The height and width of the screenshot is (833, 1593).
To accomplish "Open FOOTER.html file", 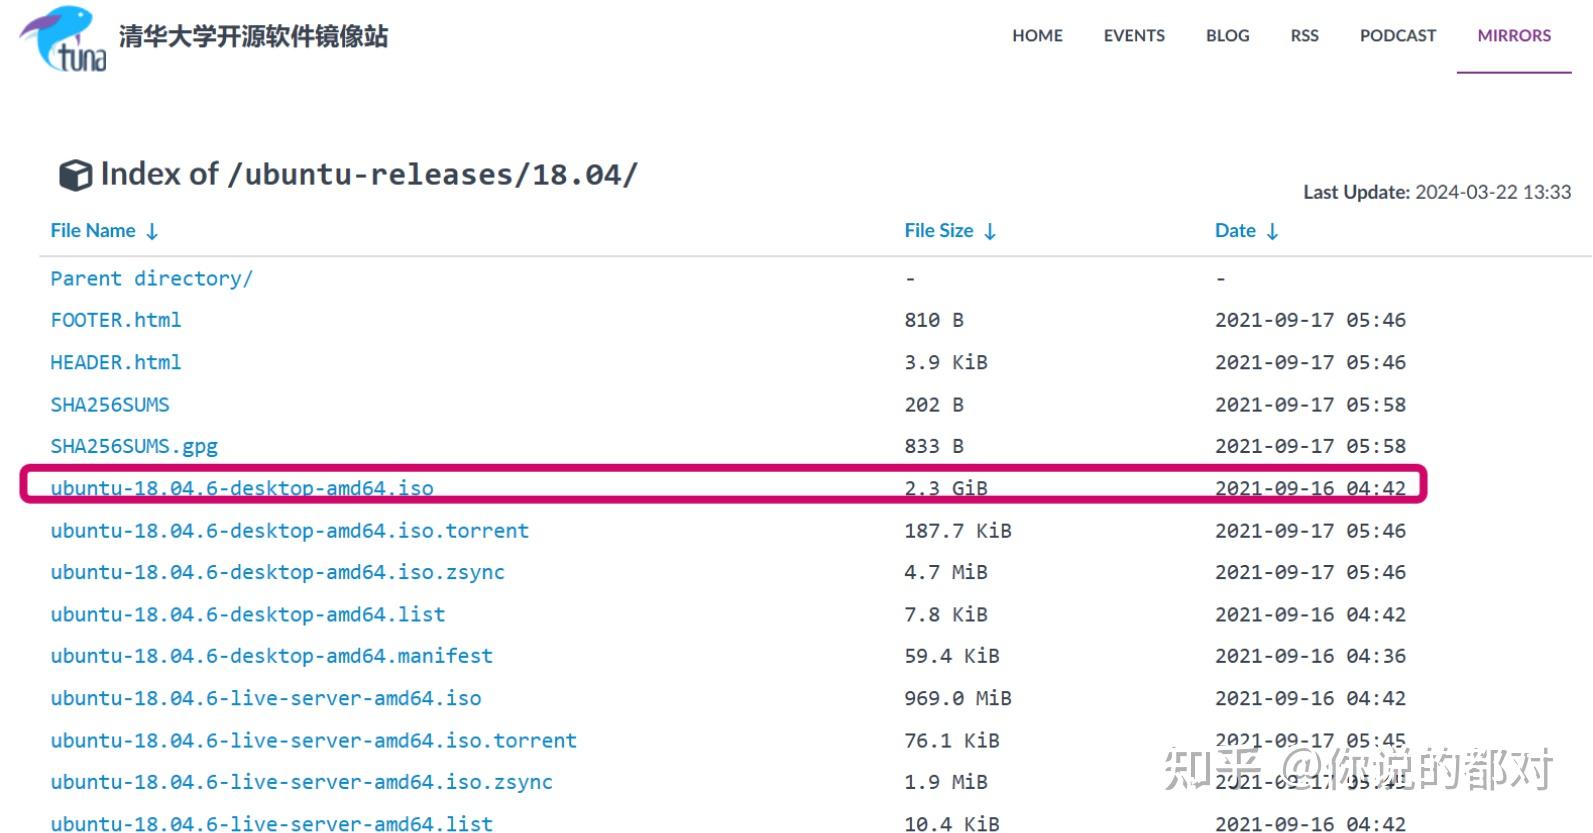I will (116, 320).
